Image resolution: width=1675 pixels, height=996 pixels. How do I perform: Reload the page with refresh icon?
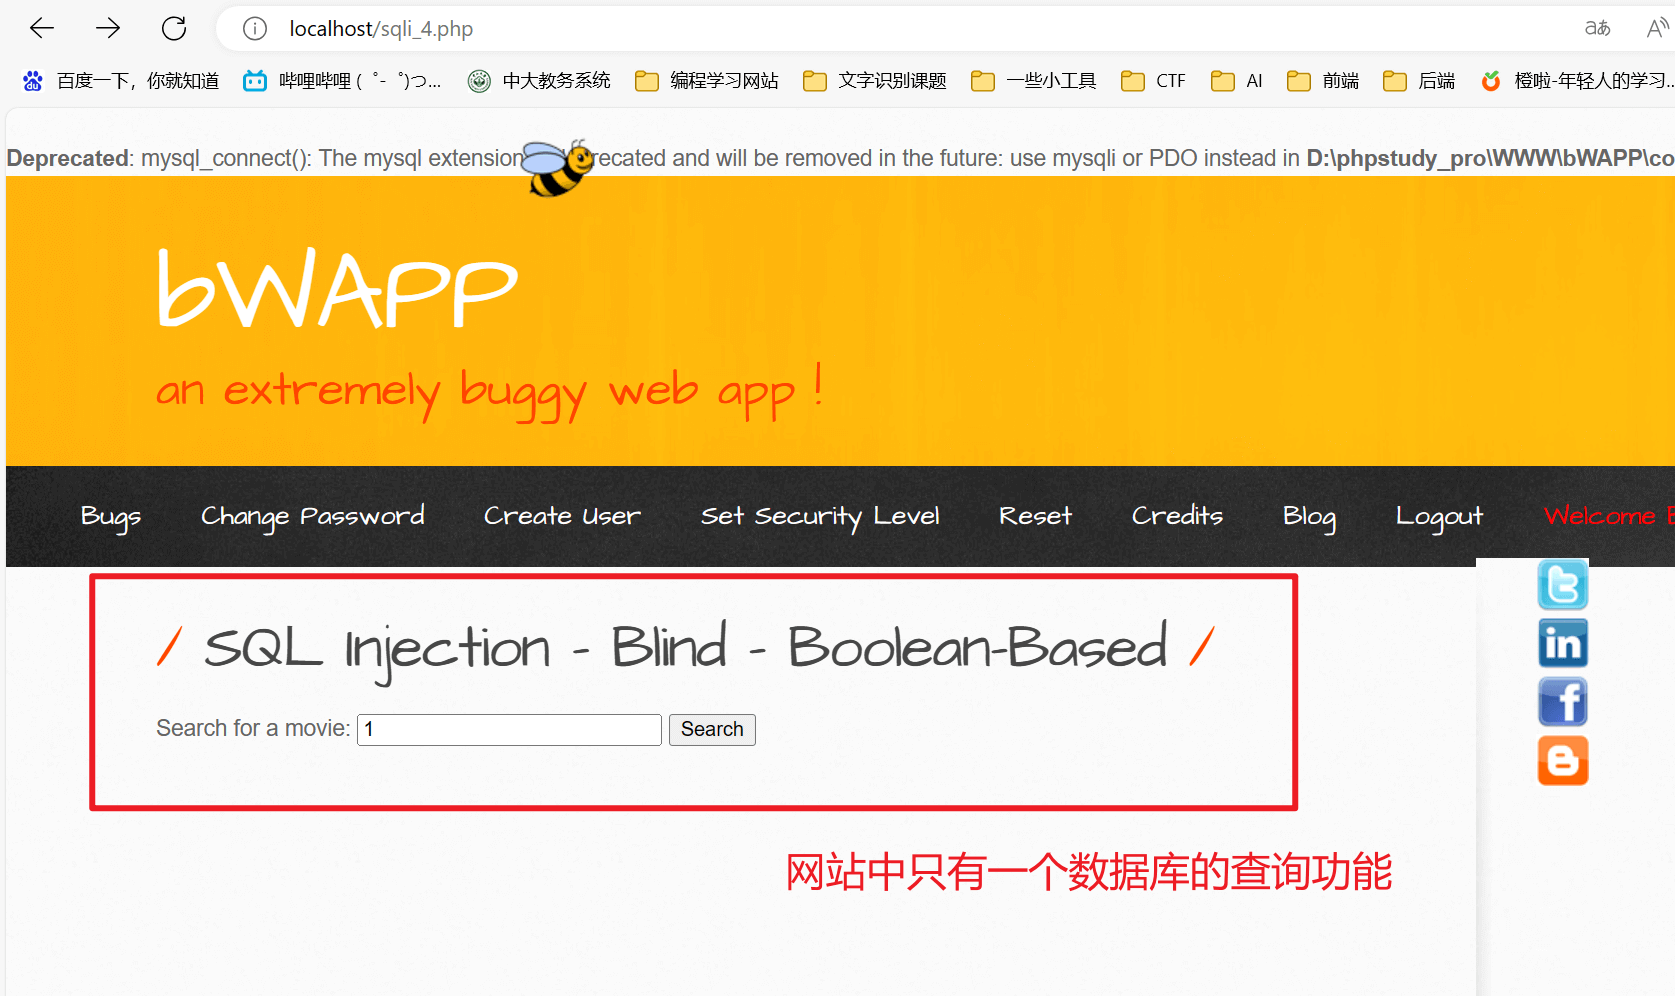pos(174,29)
